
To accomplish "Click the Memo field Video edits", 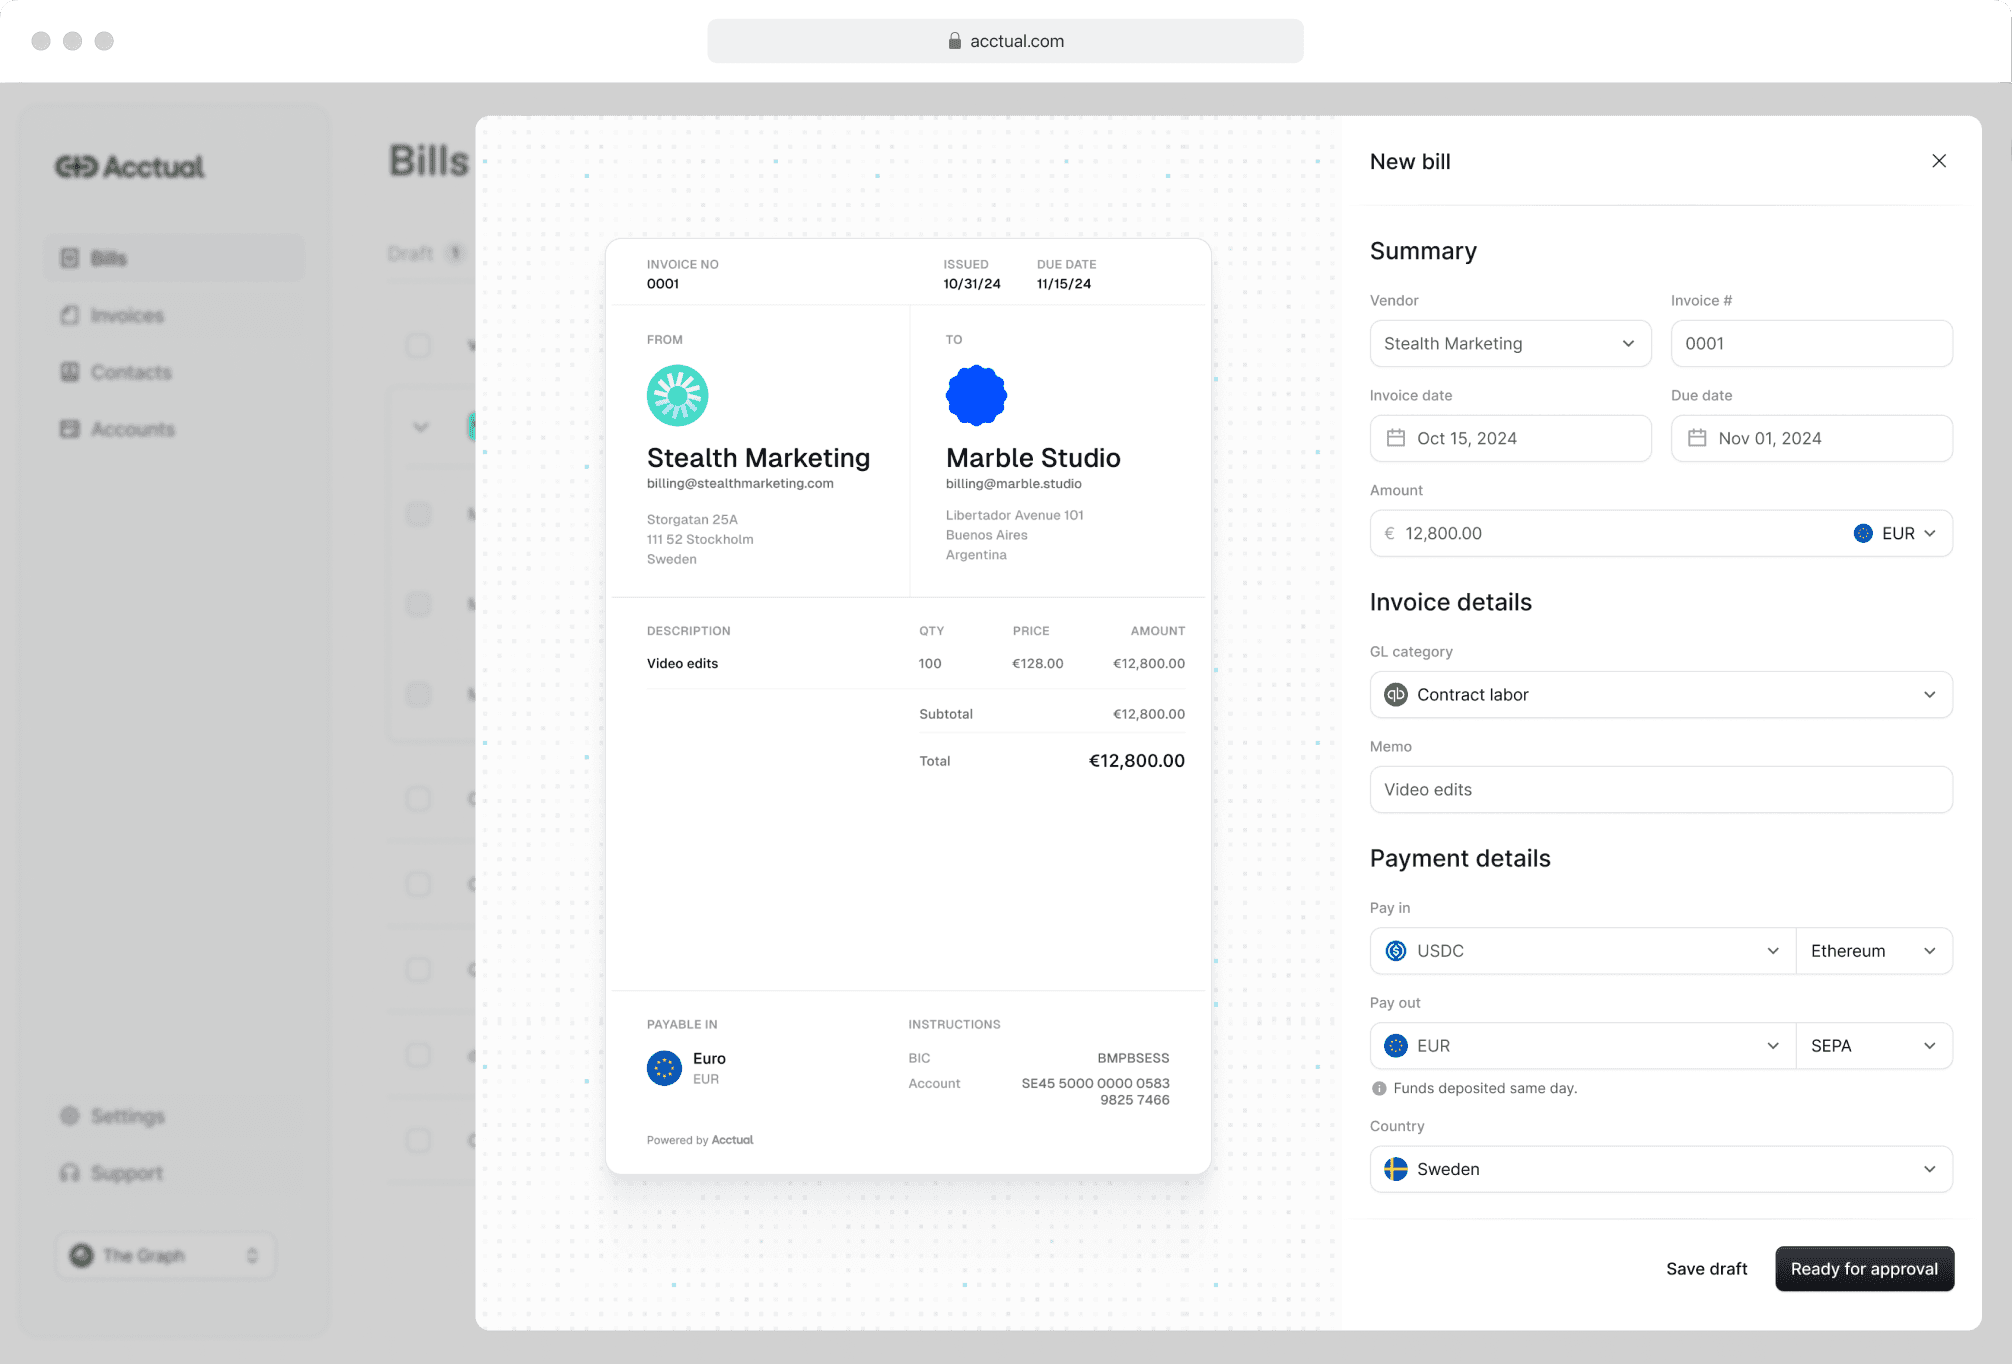I will coord(1660,789).
